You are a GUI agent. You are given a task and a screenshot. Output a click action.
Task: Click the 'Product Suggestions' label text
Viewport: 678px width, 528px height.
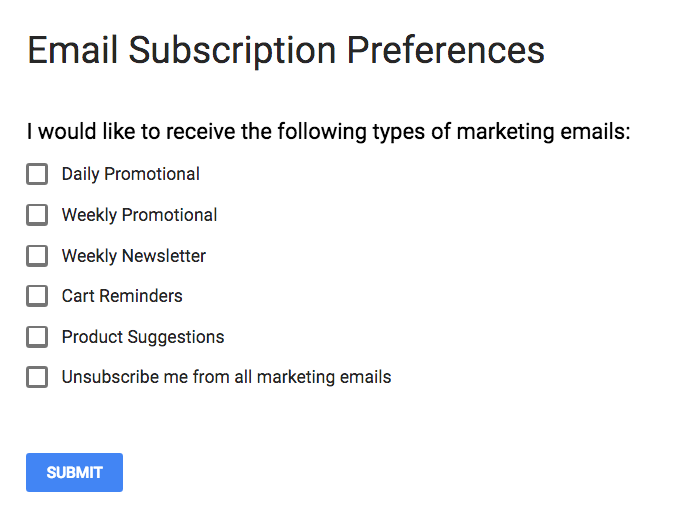tap(142, 337)
